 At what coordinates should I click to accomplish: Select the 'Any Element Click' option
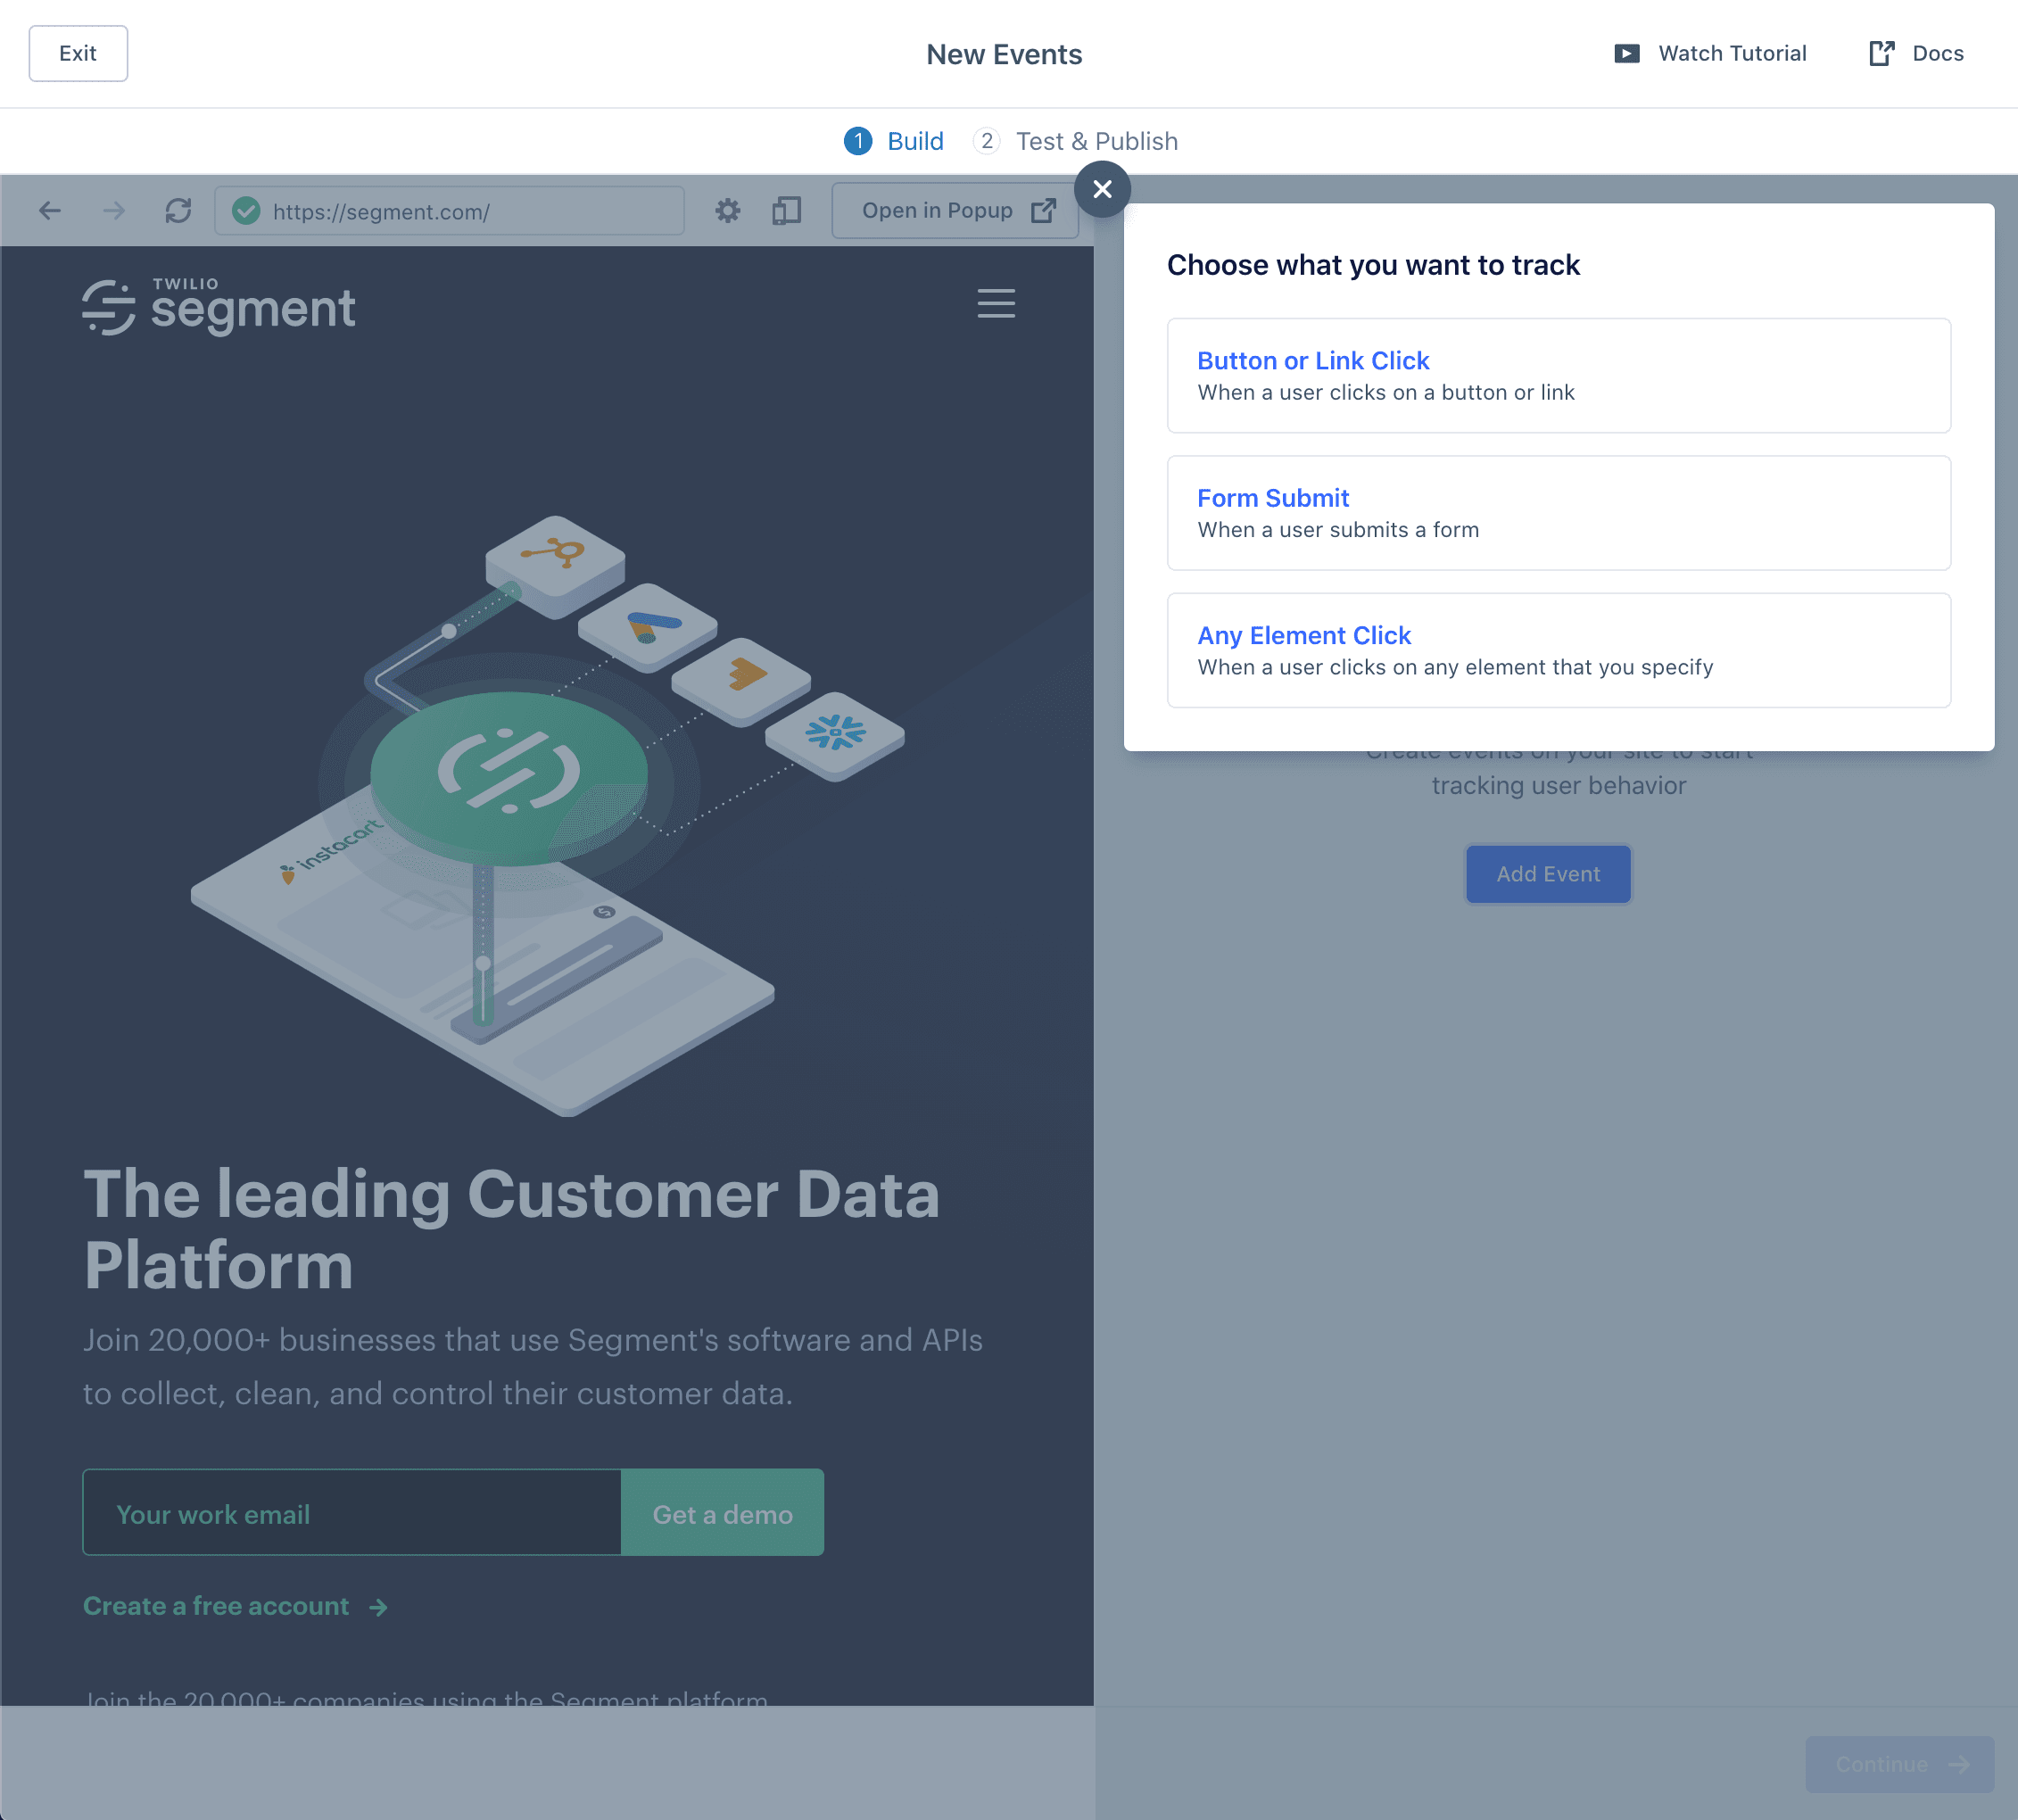tap(1557, 650)
